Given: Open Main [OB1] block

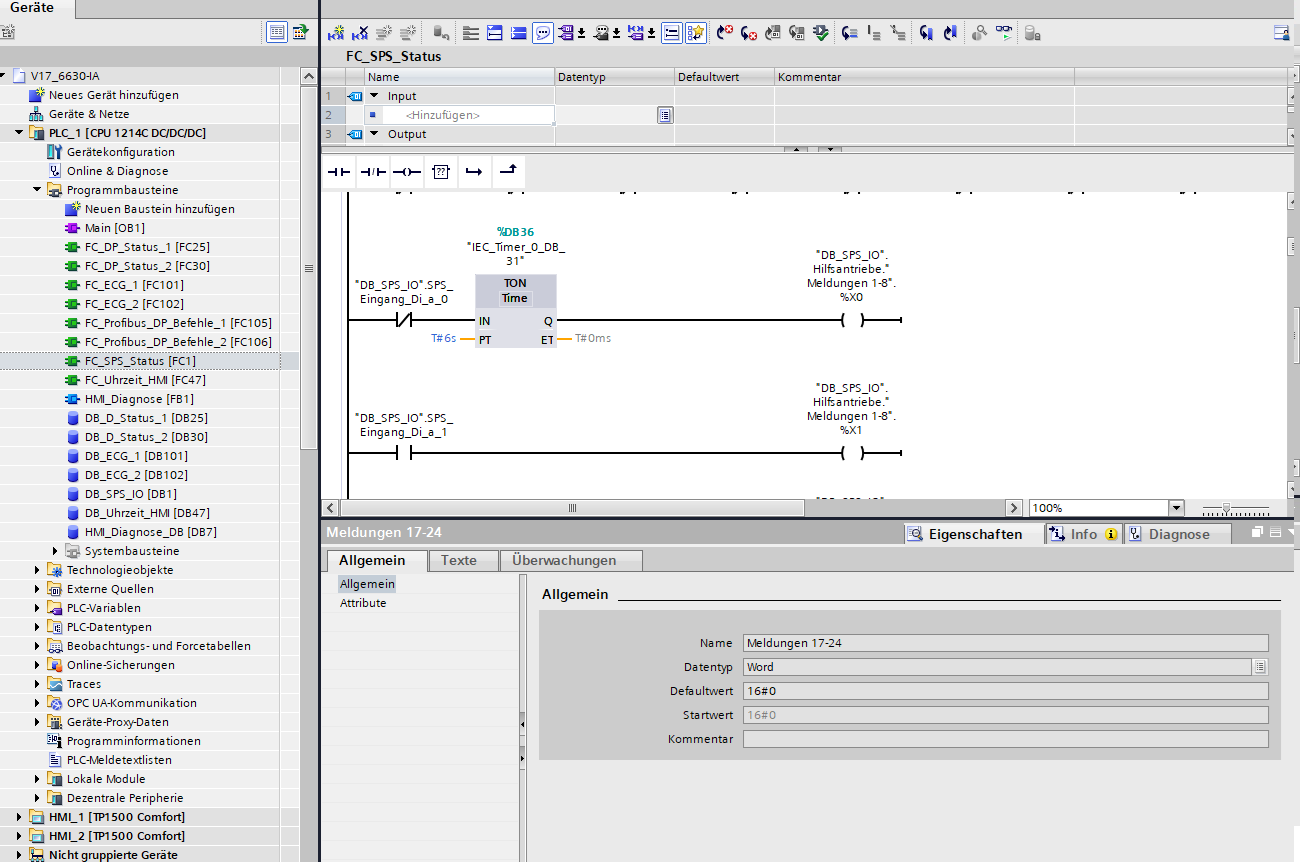Looking at the screenshot, I should click(x=114, y=228).
